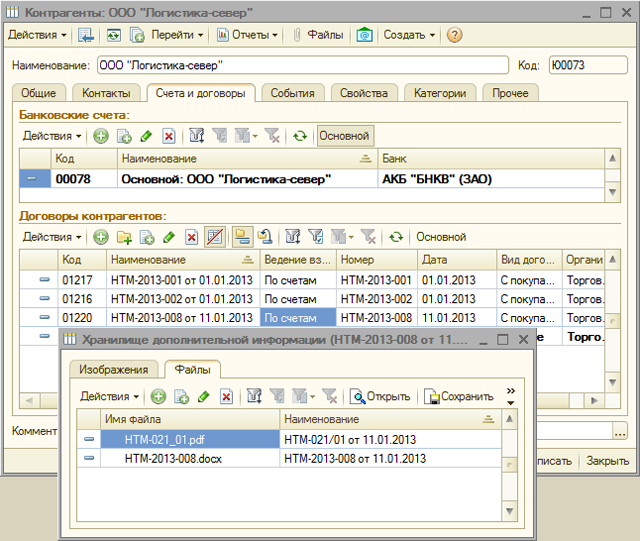Edit contract with pencil icon
The width and height of the screenshot is (640, 541).
click(169, 237)
